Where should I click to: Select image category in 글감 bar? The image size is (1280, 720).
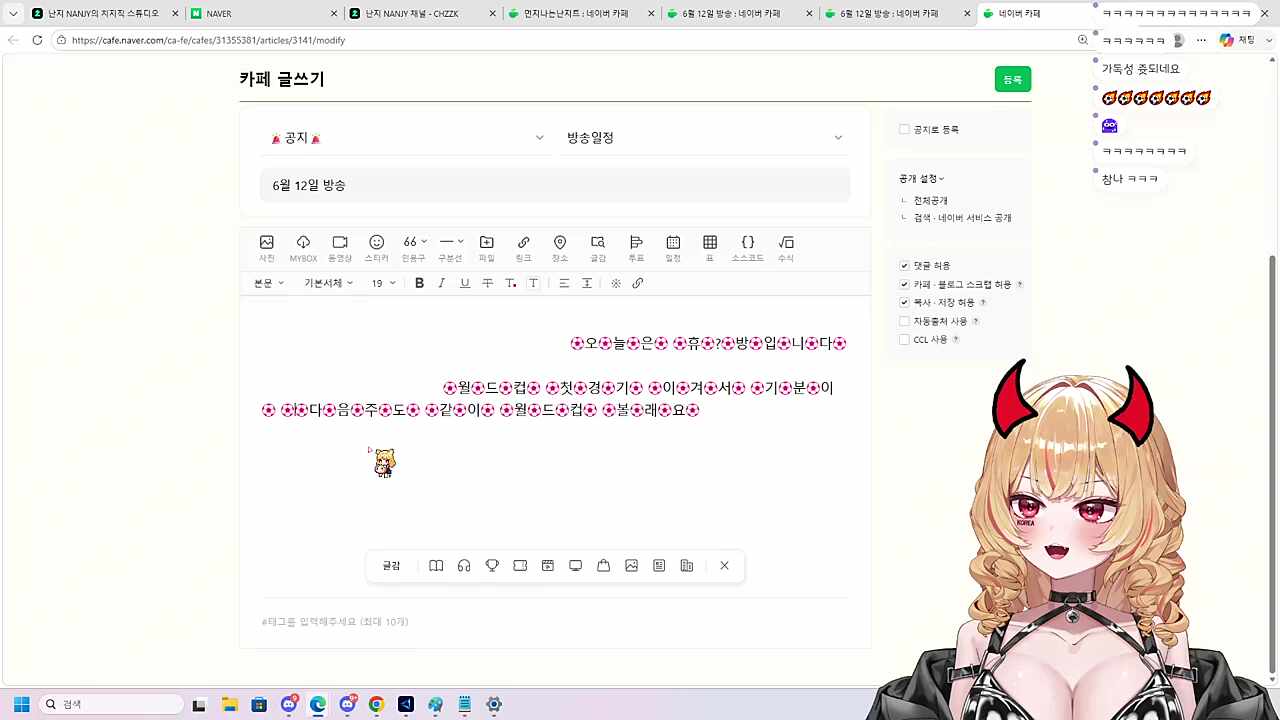coord(631,566)
